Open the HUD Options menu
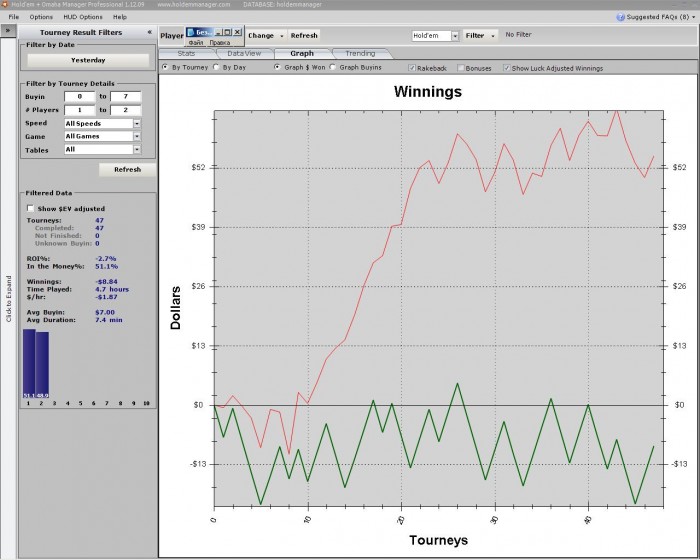 tap(83, 17)
